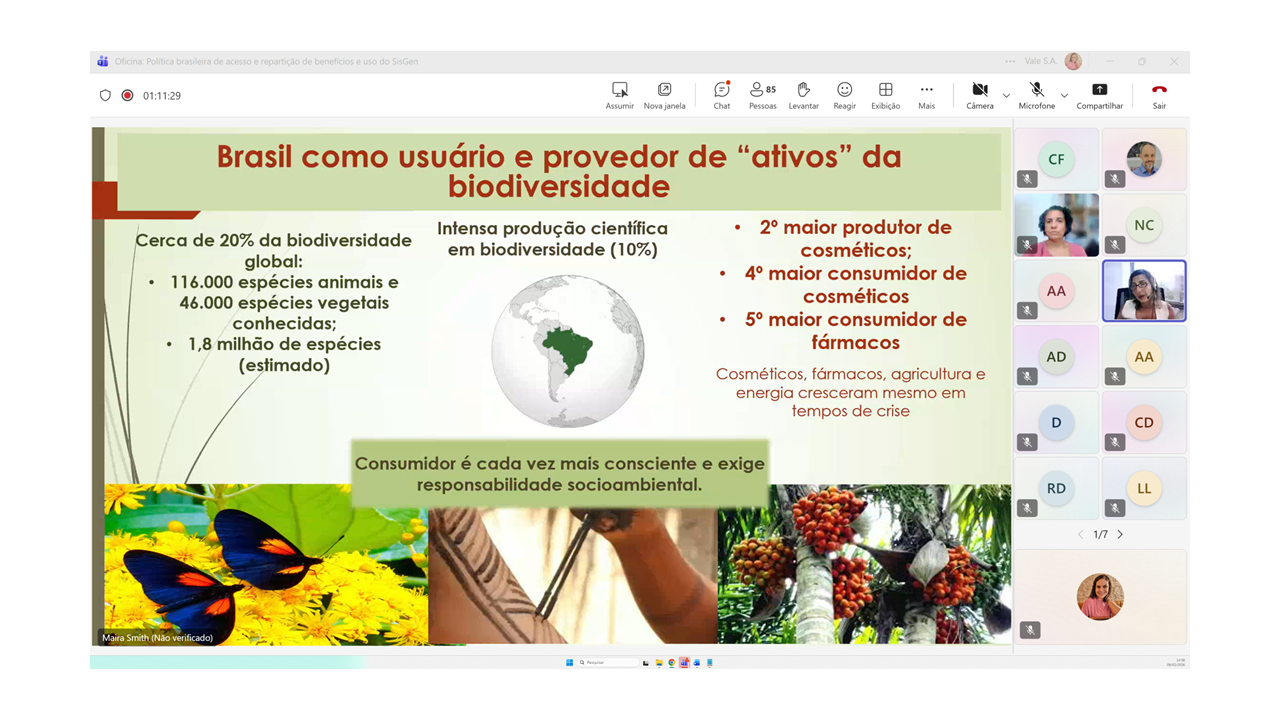Click the butterfly photo on slide
The image size is (1280, 720).
(x=266, y=564)
